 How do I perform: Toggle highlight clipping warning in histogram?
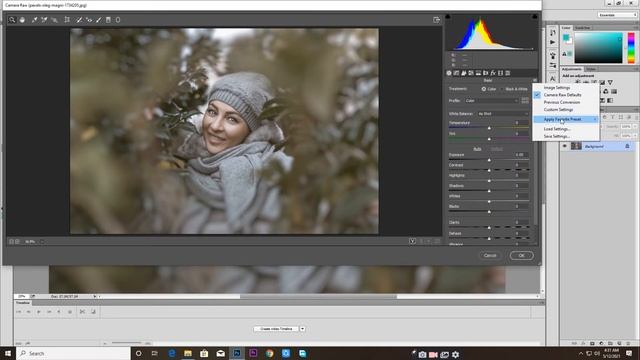click(535, 17)
